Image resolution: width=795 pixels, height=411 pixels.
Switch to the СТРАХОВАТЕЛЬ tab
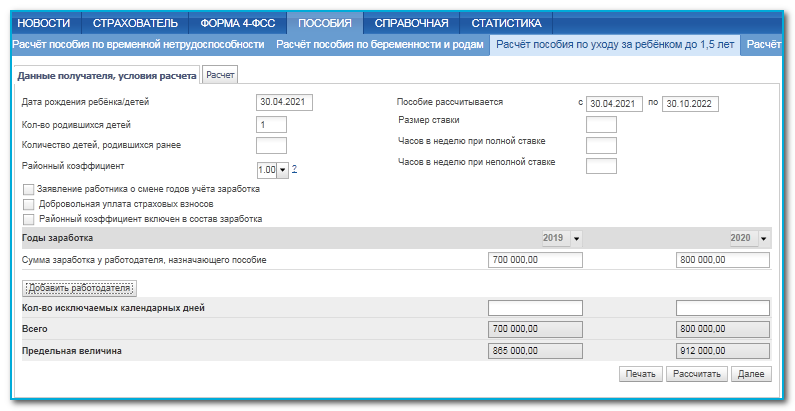(135, 23)
